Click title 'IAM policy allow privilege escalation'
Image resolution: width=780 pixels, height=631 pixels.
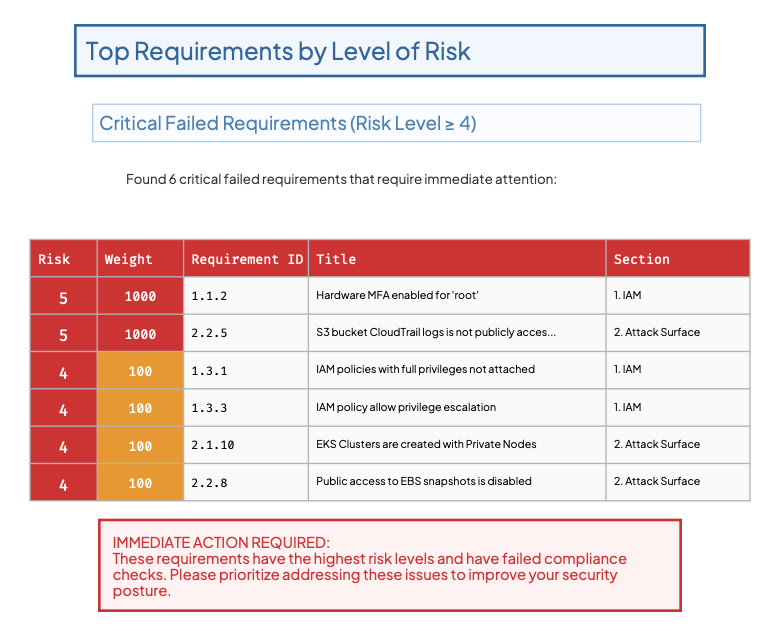[406, 407]
